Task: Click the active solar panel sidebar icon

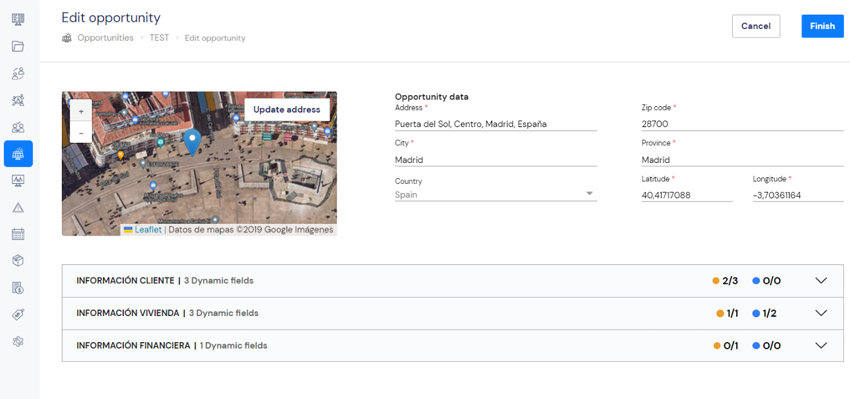Action: point(18,153)
